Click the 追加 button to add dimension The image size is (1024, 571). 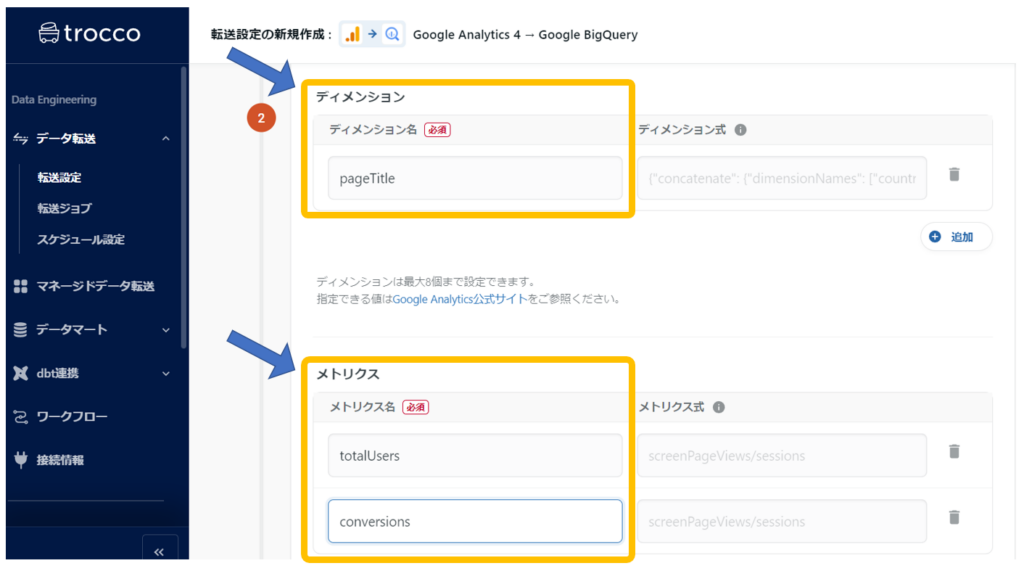pyautogui.click(x=955, y=237)
